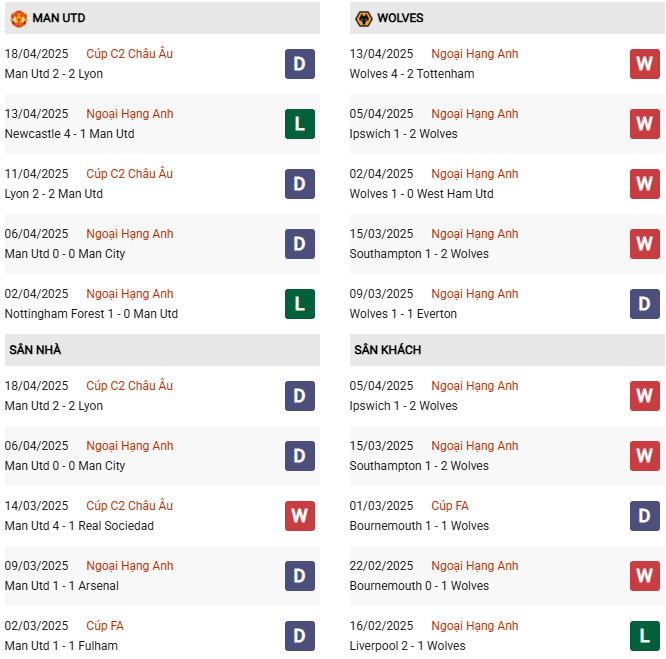
Task: Click the Man Utd club crest
Action: pyautogui.click(x=18, y=18)
